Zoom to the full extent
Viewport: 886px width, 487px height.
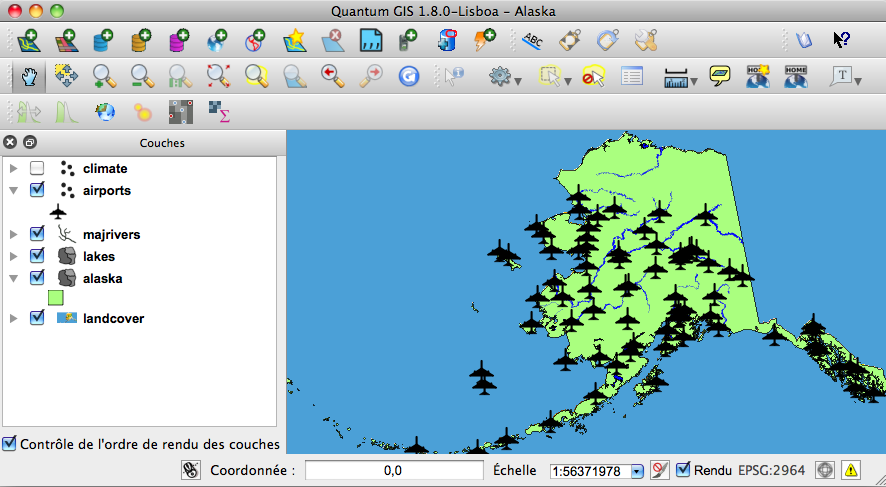pos(218,76)
